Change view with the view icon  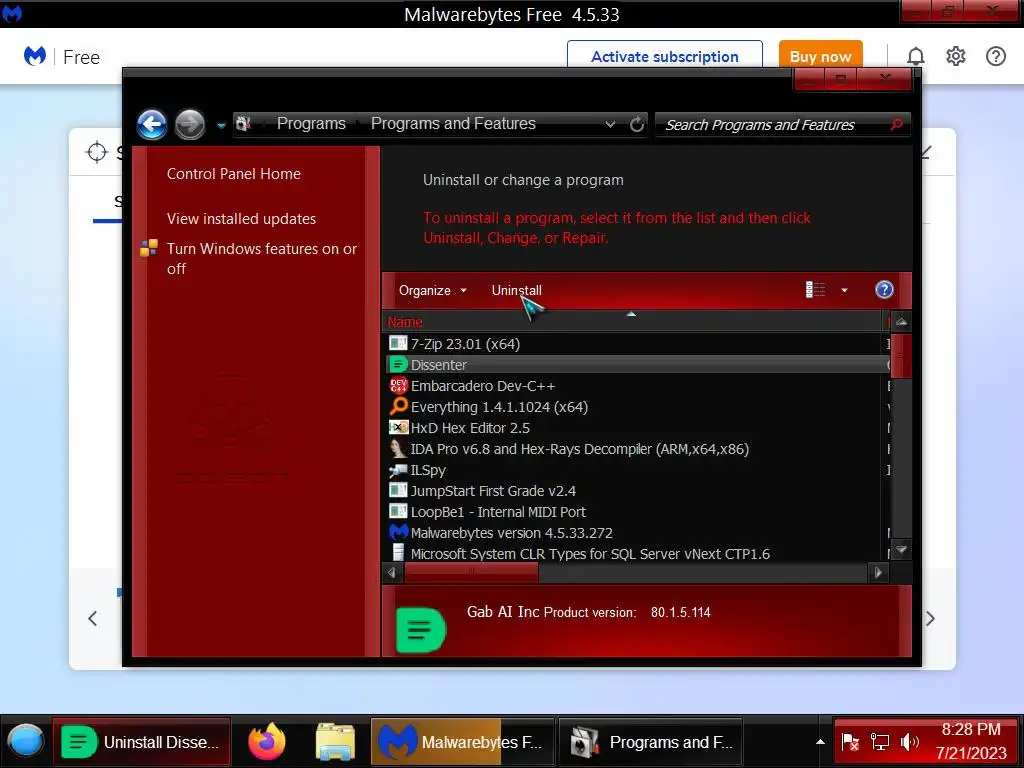point(815,289)
